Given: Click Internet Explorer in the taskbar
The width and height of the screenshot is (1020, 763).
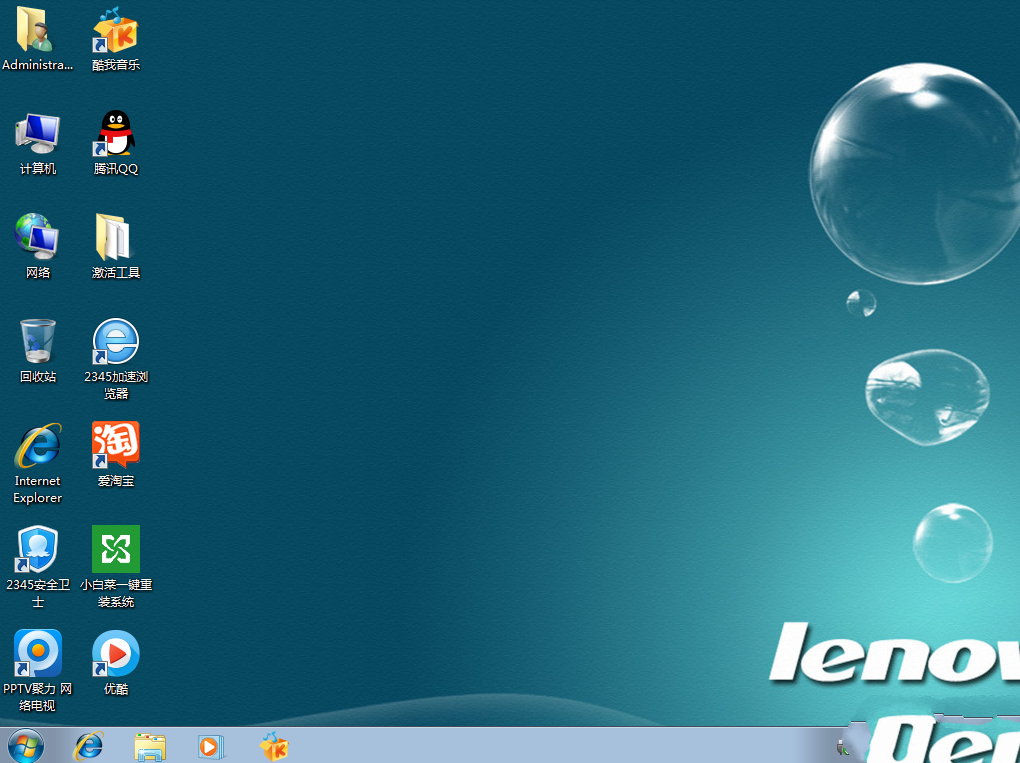Looking at the screenshot, I should pos(89,746).
